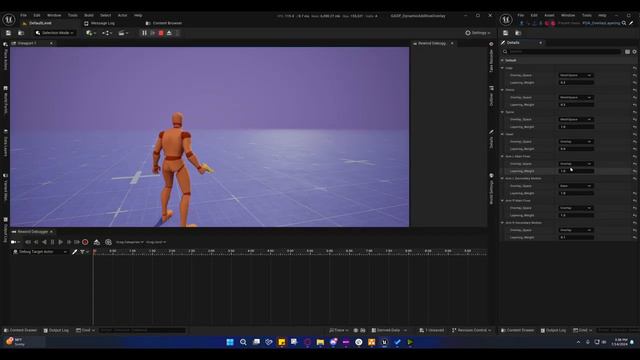Viewport: 640px width, 360px height.
Task: Open Build menu in main editor
Action: tap(89, 16)
